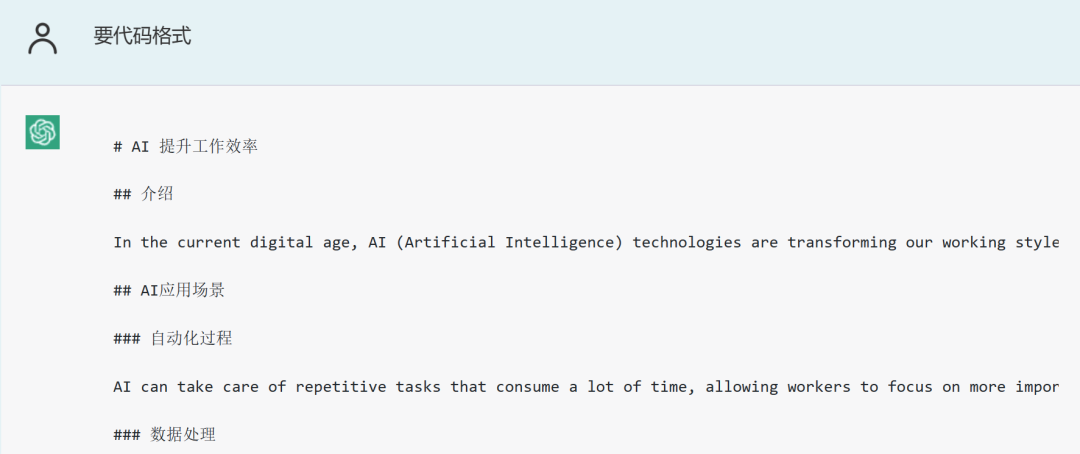Click the "### 自动化过程" heading line
This screenshot has width=1080, height=454.
click(x=172, y=338)
